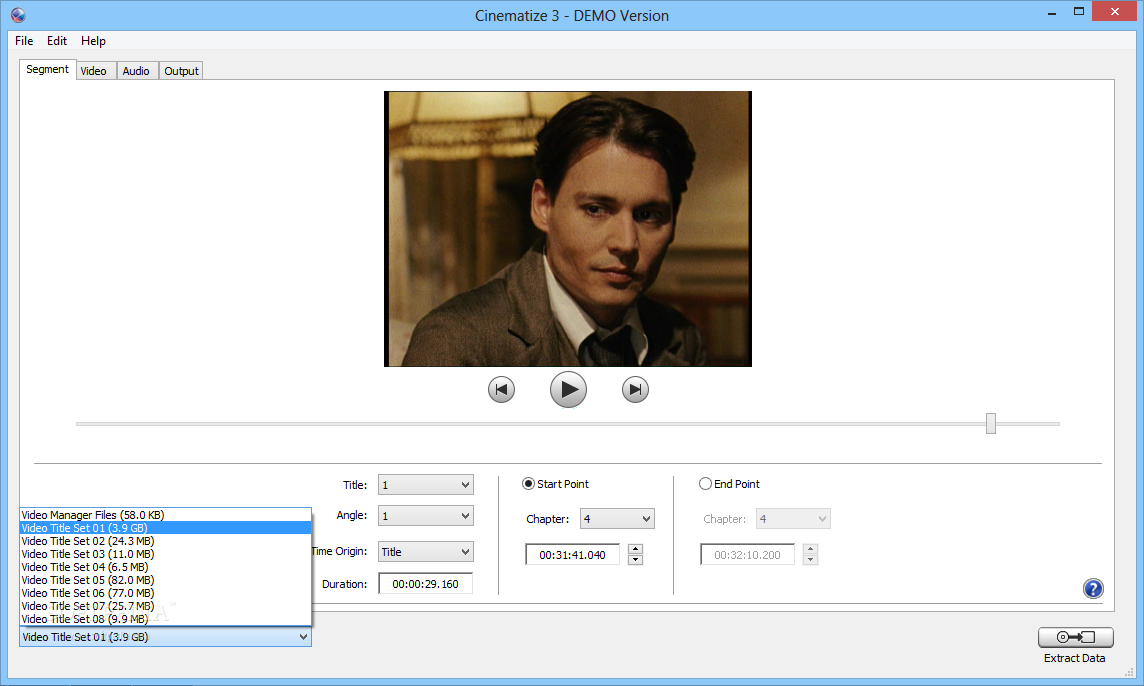Image resolution: width=1144 pixels, height=686 pixels.
Task: Increase start time with up stepper arrow
Action: point(635,549)
